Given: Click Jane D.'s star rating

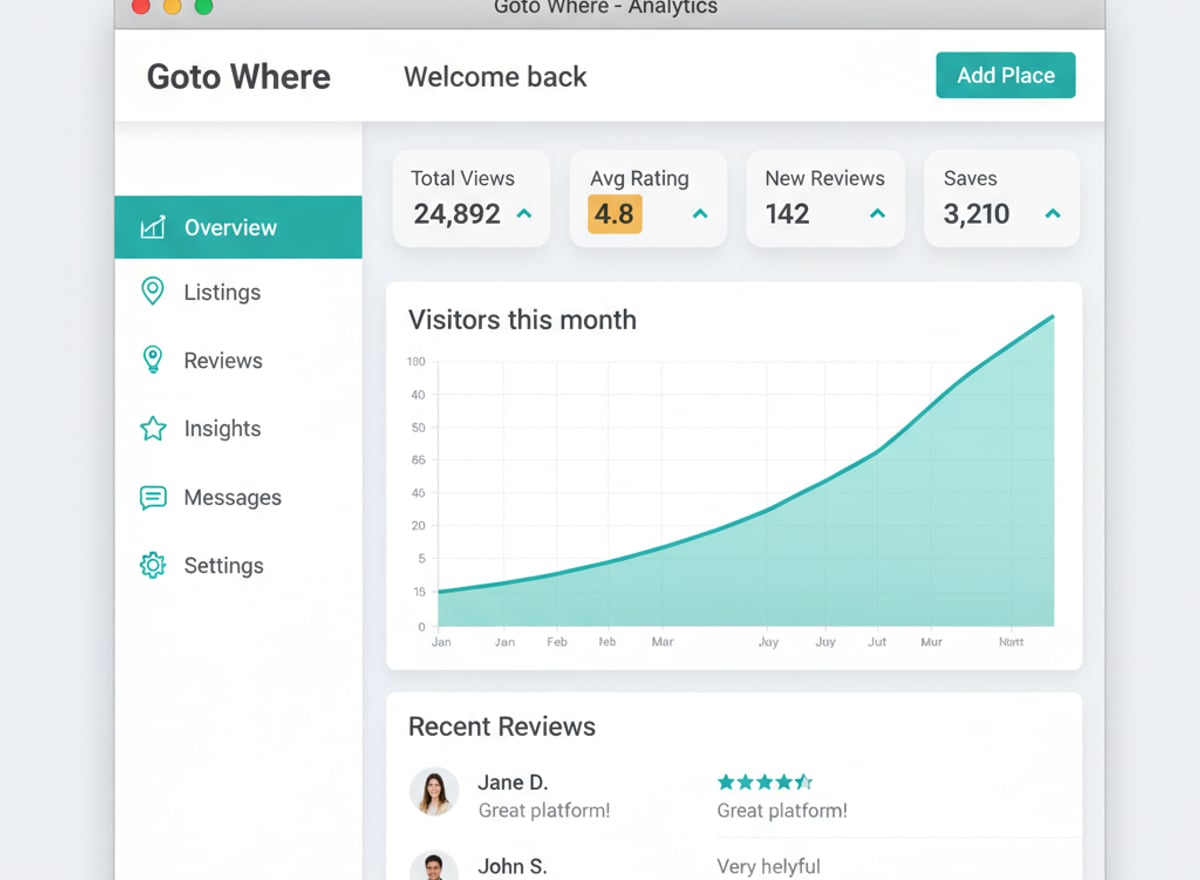Looking at the screenshot, I should point(765,782).
